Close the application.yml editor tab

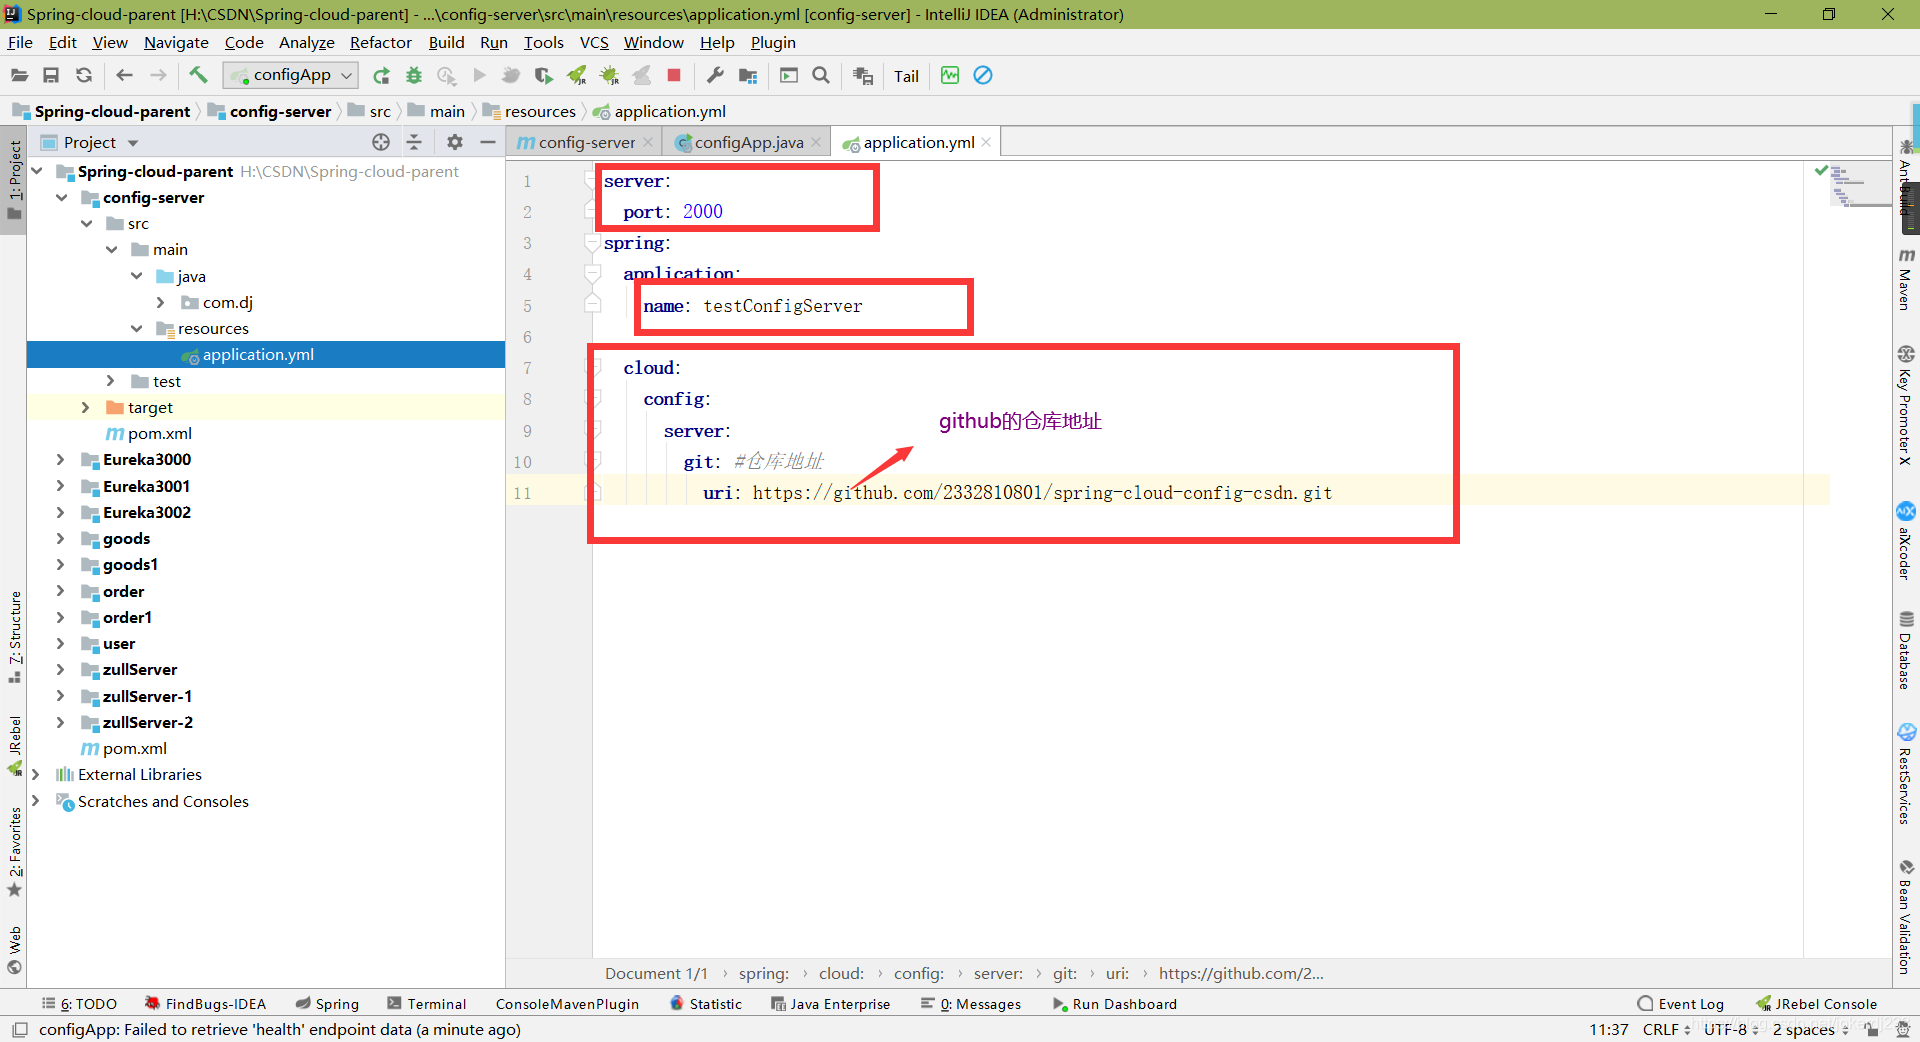point(986,142)
